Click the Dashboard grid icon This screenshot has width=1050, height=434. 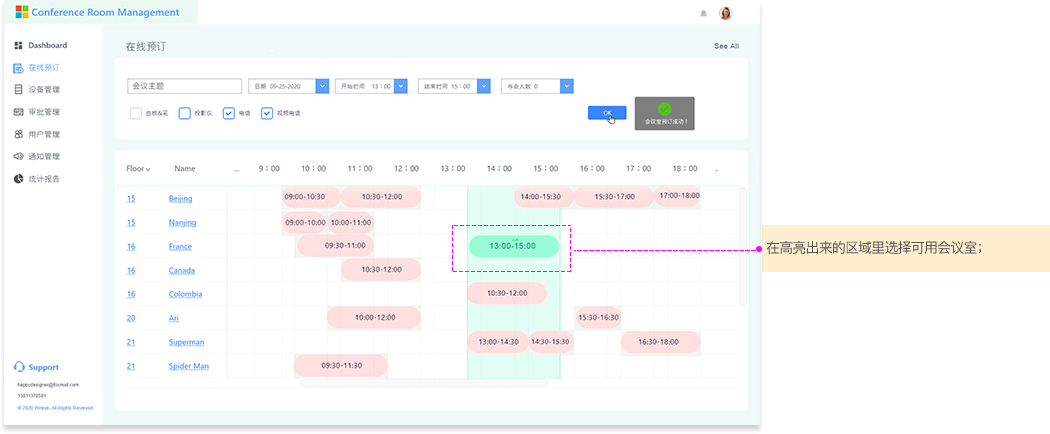click(18, 46)
